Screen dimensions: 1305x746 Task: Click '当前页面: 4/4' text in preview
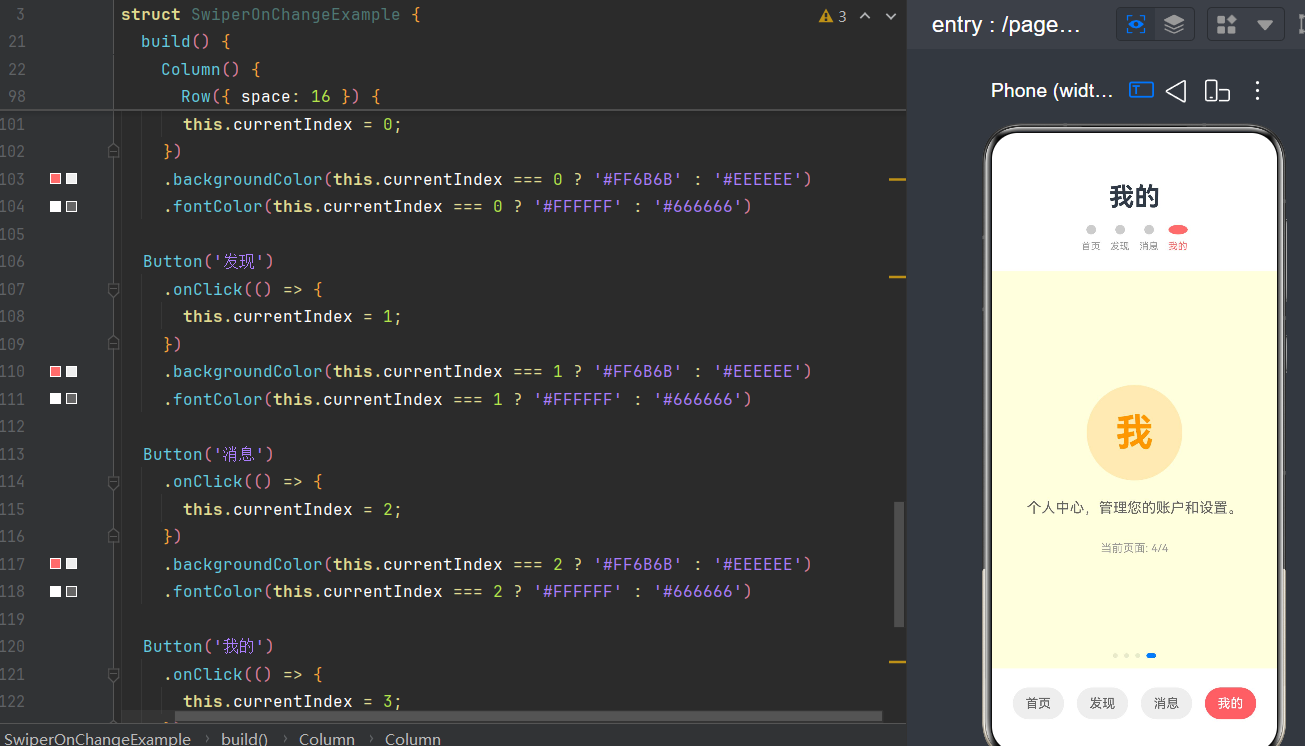click(x=1134, y=548)
